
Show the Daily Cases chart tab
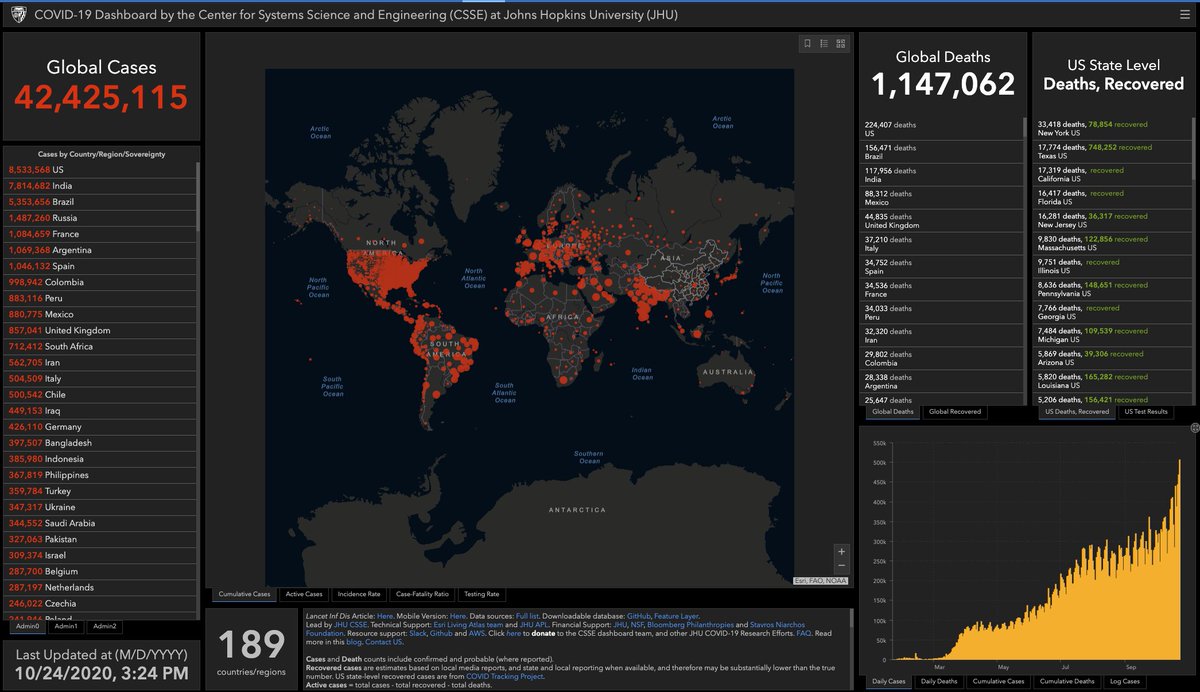887,681
